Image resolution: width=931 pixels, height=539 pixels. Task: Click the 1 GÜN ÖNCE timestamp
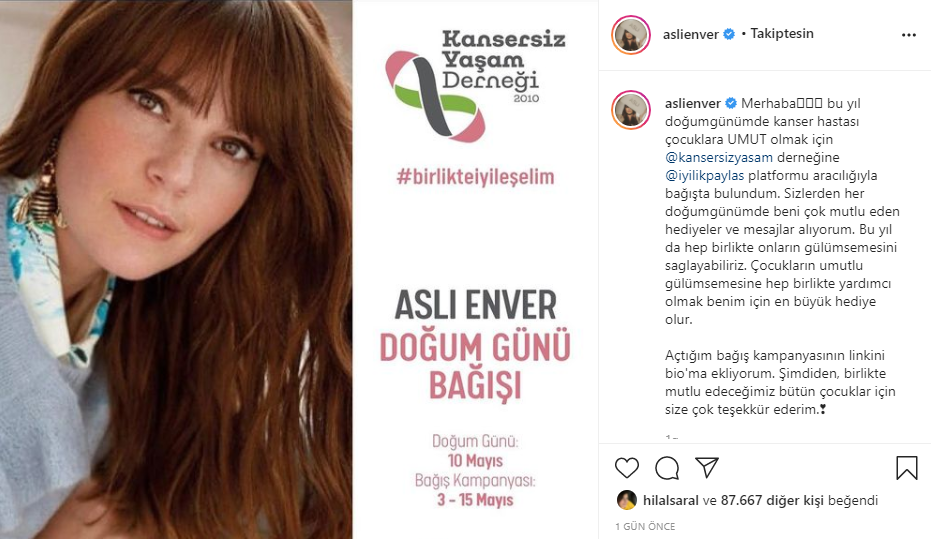coord(645,527)
